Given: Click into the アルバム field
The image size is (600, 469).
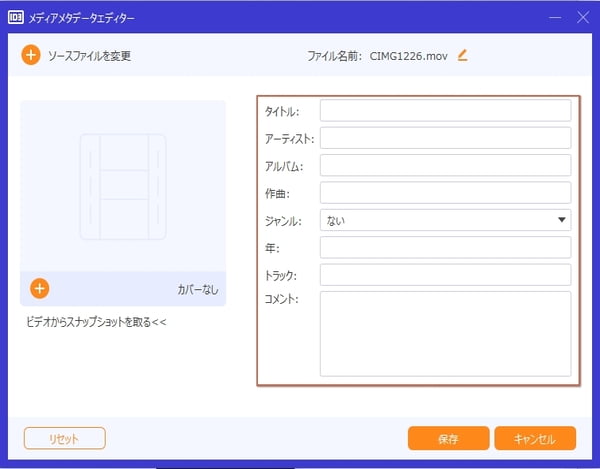Looking at the screenshot, I should tap(445, 165).
